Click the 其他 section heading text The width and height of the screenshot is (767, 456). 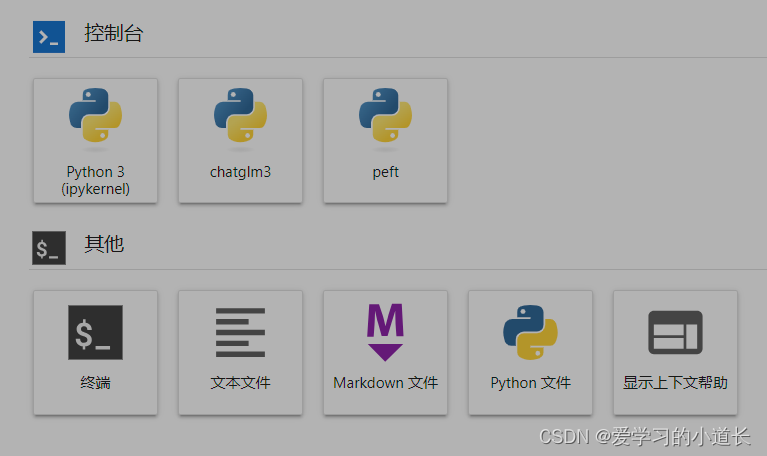click(104, 244)
